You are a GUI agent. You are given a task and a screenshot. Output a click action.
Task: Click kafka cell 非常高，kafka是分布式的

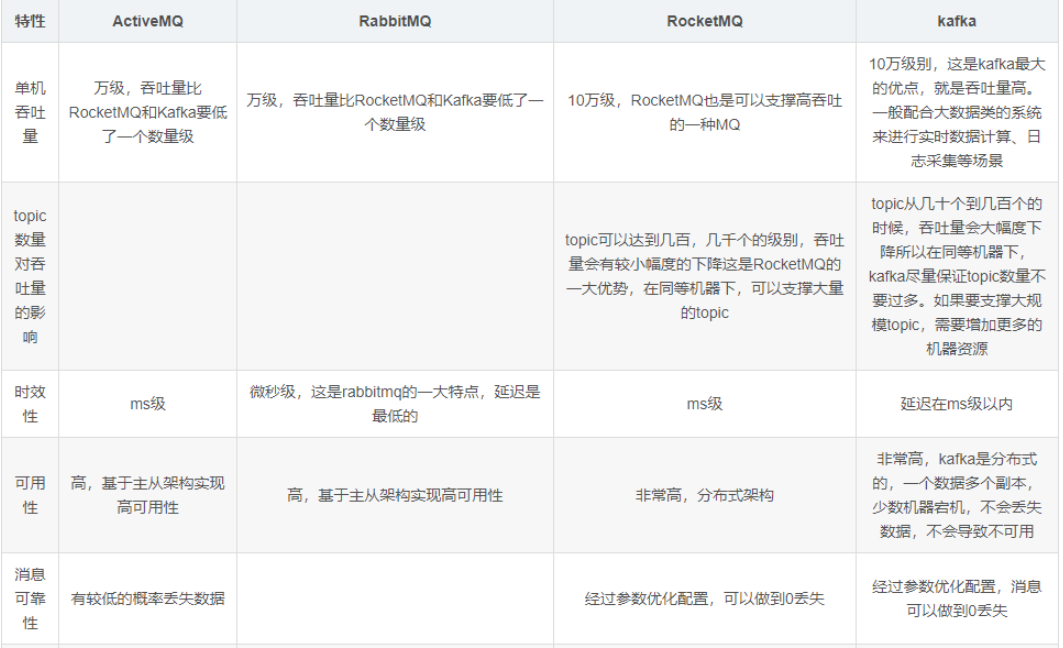tap(957, 495)
